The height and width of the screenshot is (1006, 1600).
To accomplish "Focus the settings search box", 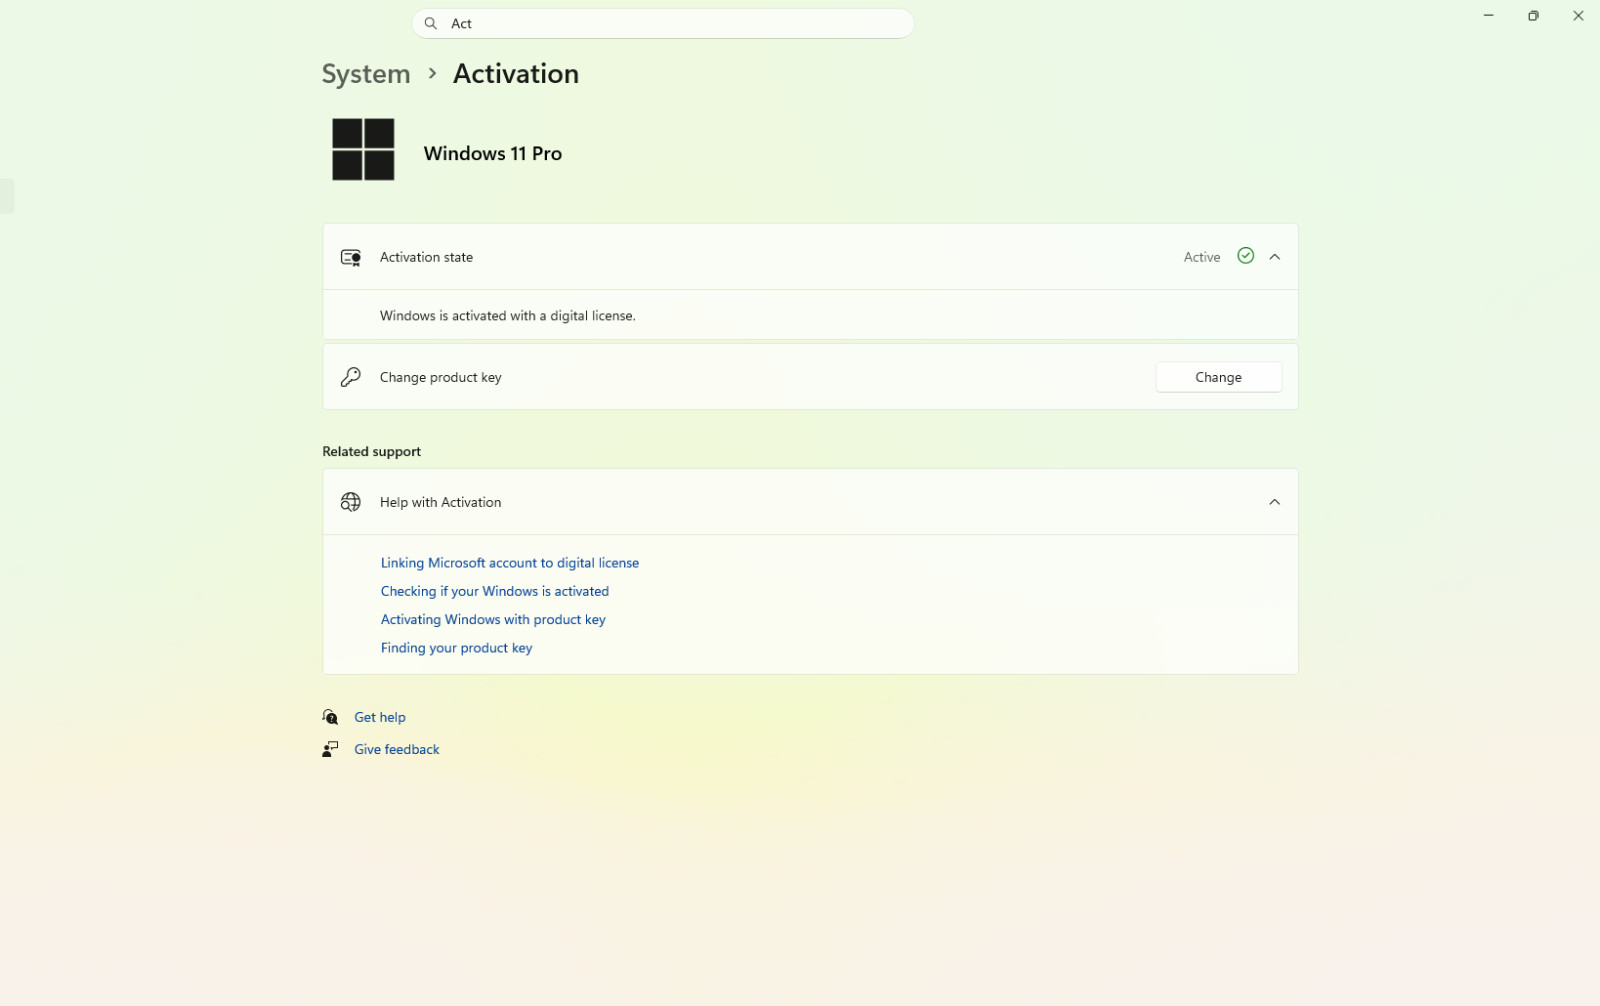I will pyautogui.click(x=663, y=23).
